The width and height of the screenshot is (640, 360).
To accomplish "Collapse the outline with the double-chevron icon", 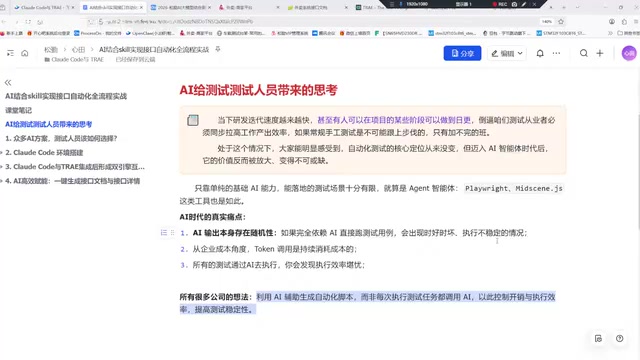I will (8, 82).
